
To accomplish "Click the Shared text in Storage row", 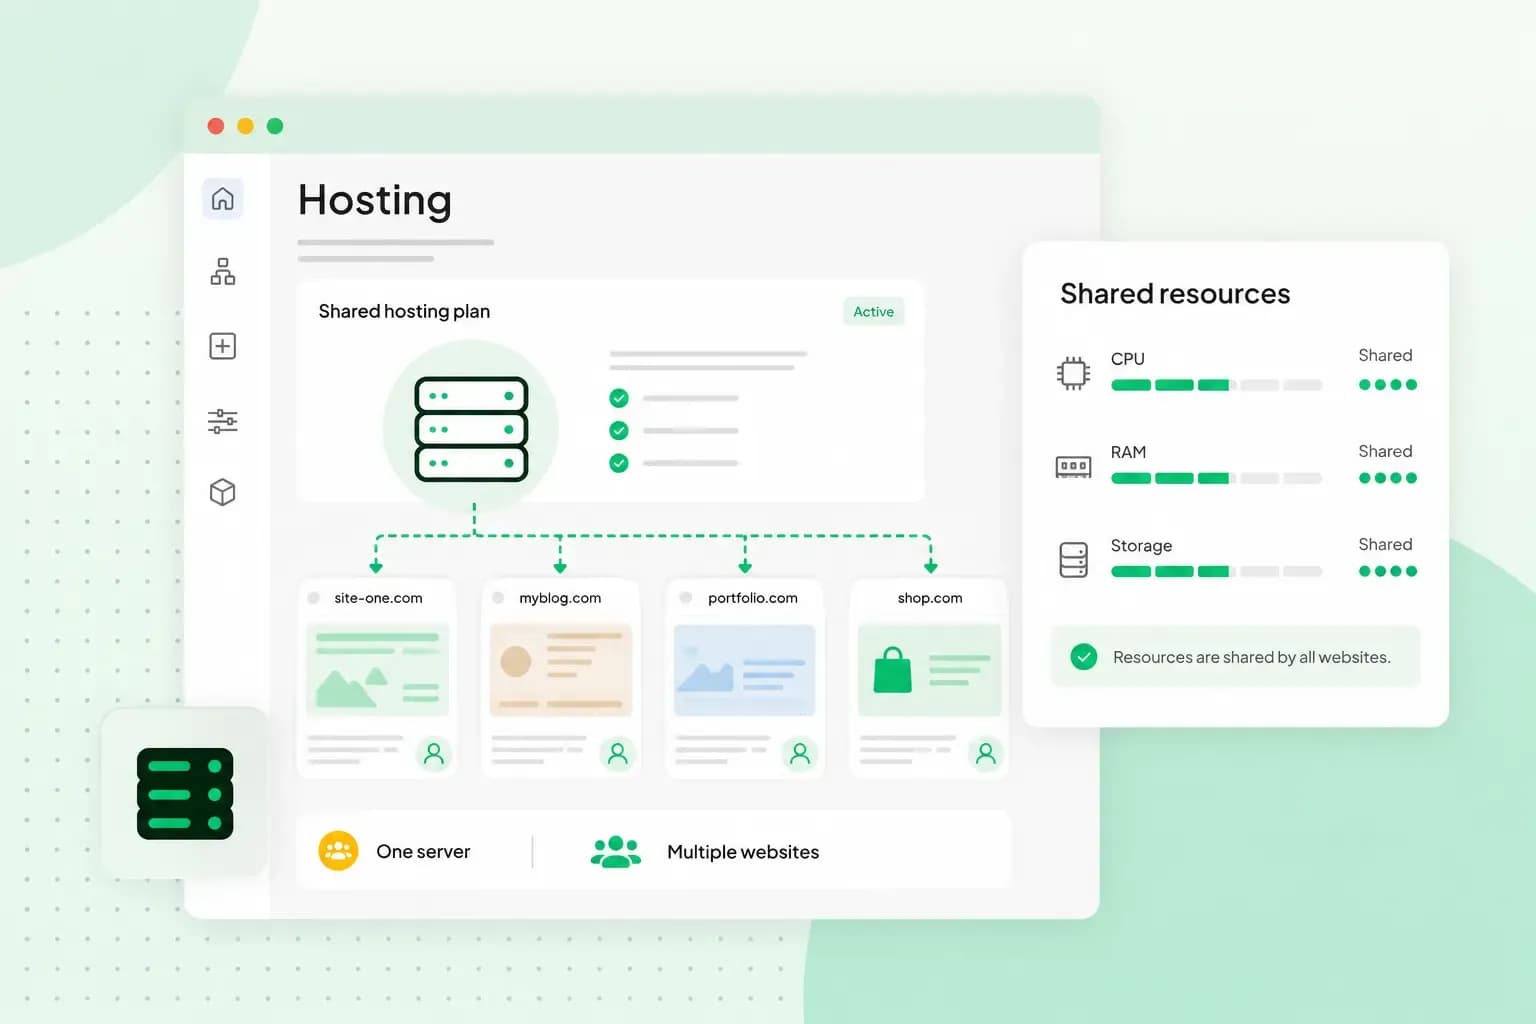I will [x=1385, y=544].
